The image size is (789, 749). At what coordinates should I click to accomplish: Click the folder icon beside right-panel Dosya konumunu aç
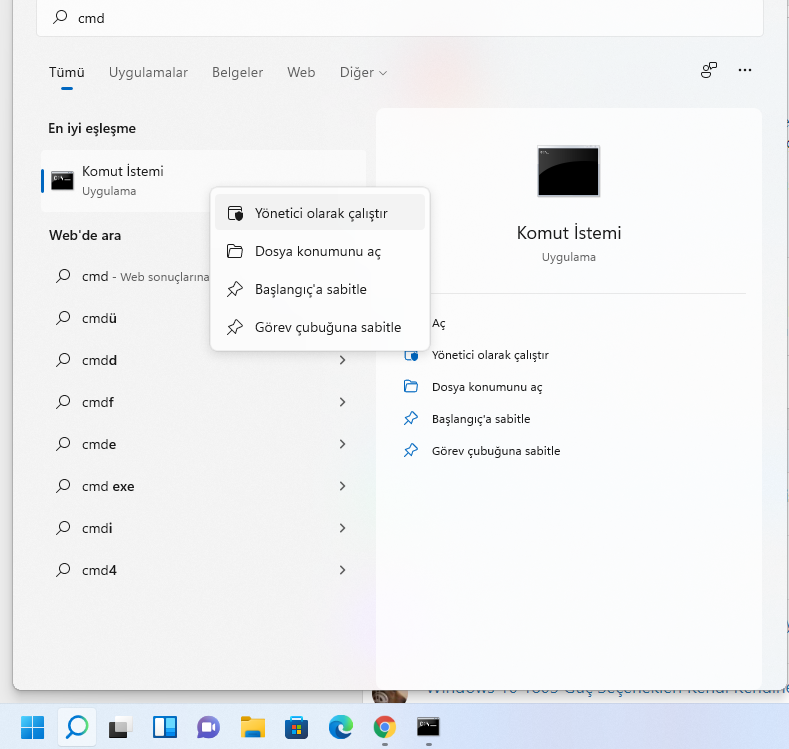click(411, 386)
